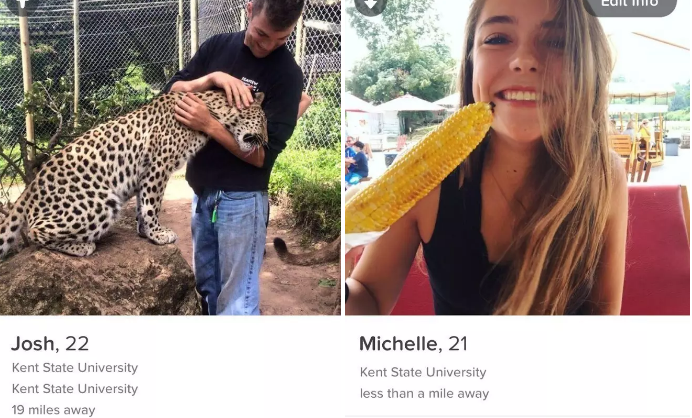Tap the less than a mile away text
The width and height of the screenshot is (692, 418).
click(425, 393)
